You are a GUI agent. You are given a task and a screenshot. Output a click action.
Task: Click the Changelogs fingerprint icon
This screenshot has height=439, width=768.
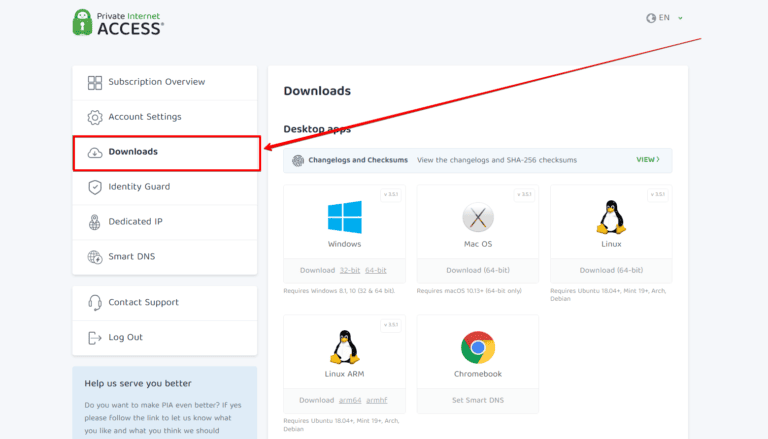(298, 160)
